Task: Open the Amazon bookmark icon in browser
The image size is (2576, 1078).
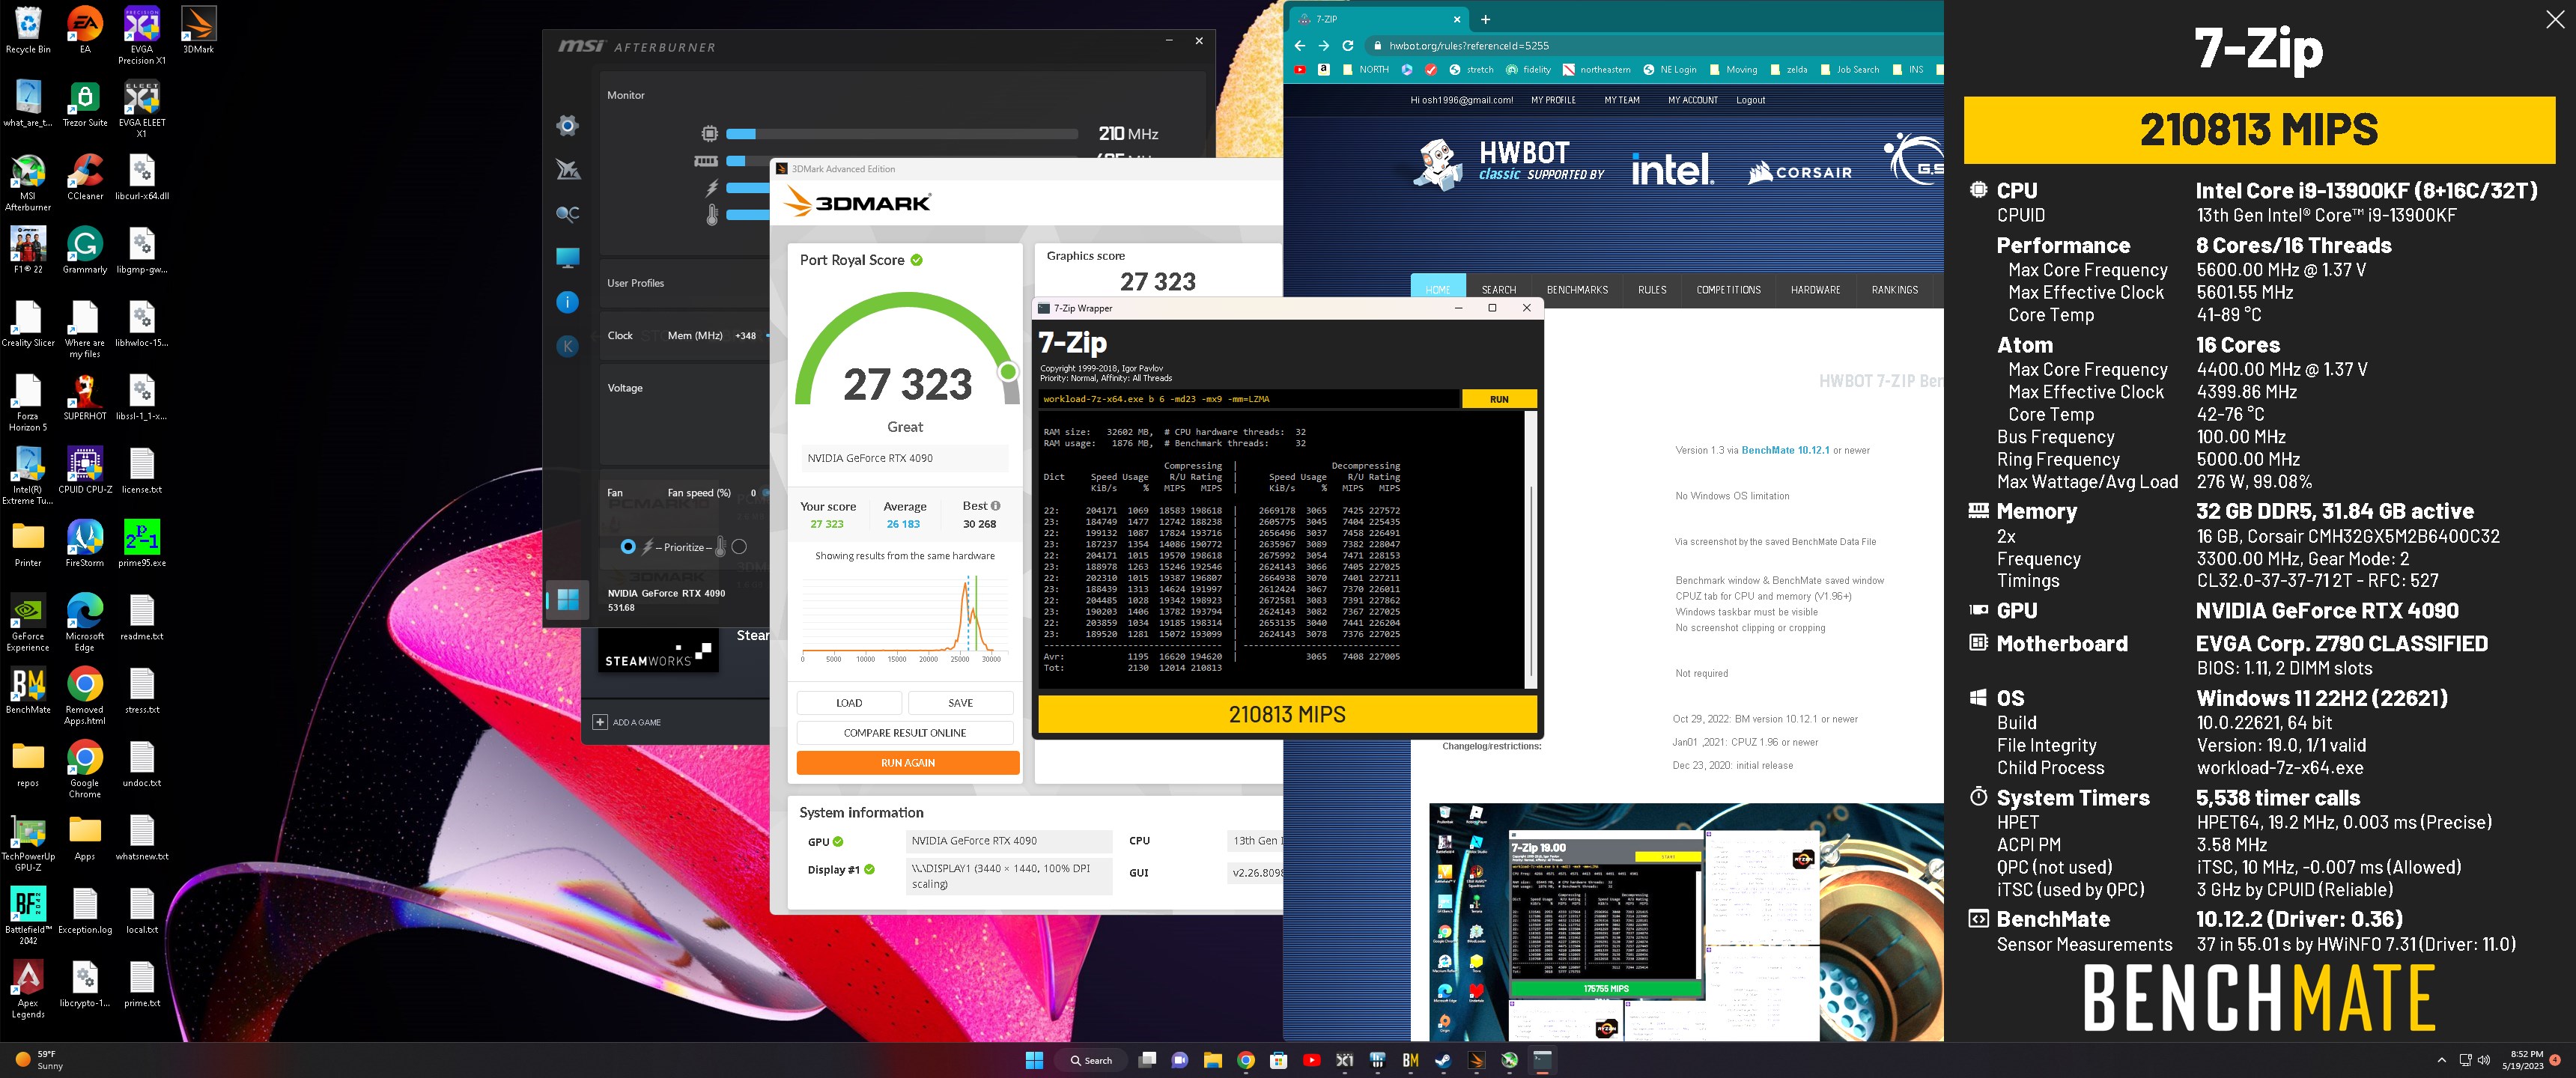Action: 1323,70
